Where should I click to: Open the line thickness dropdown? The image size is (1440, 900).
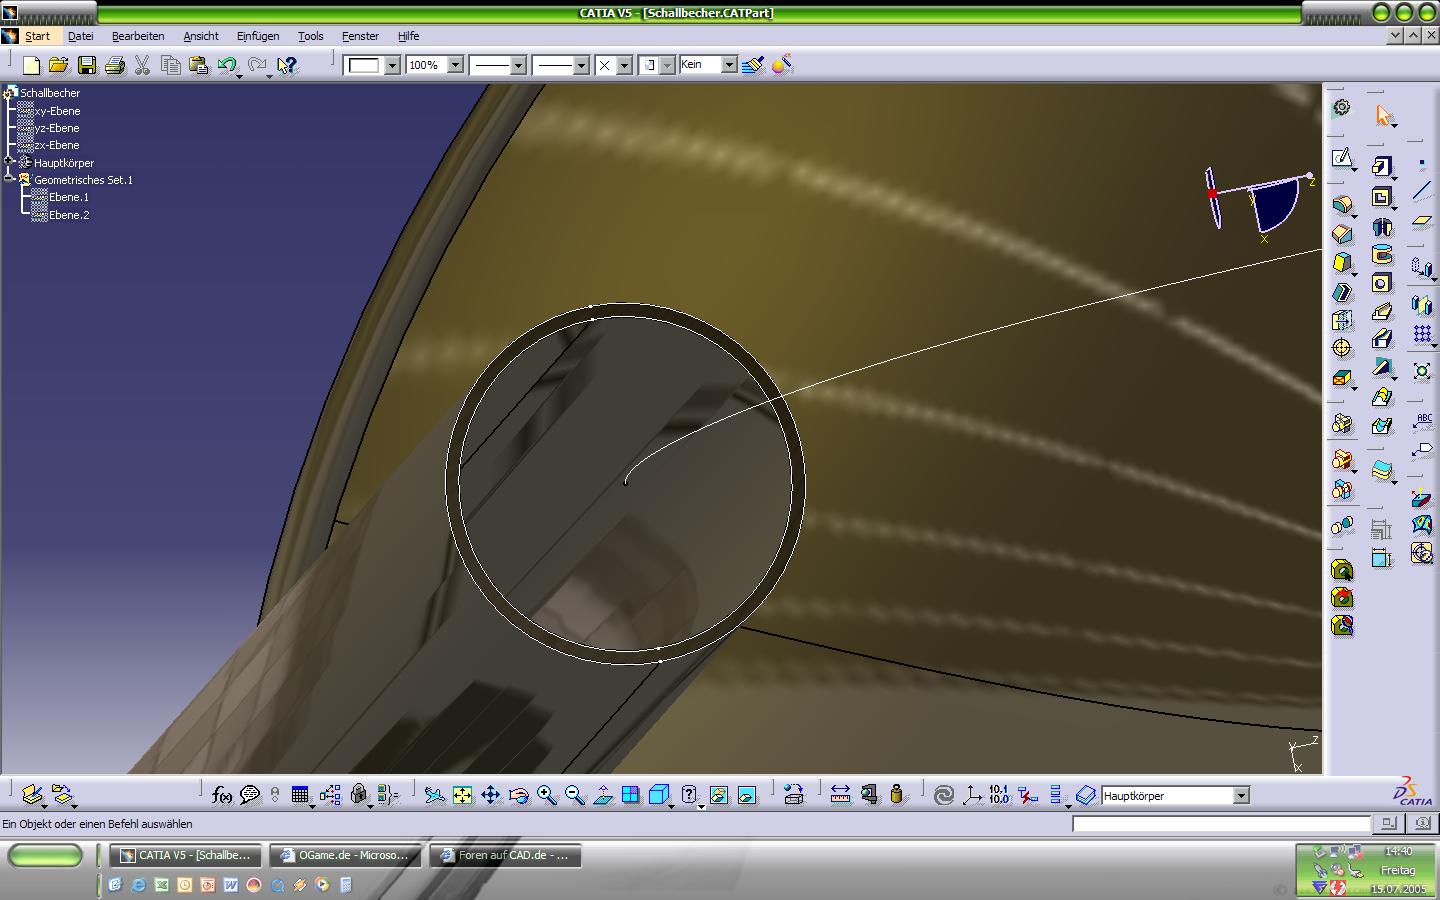[x=518, y=65]
